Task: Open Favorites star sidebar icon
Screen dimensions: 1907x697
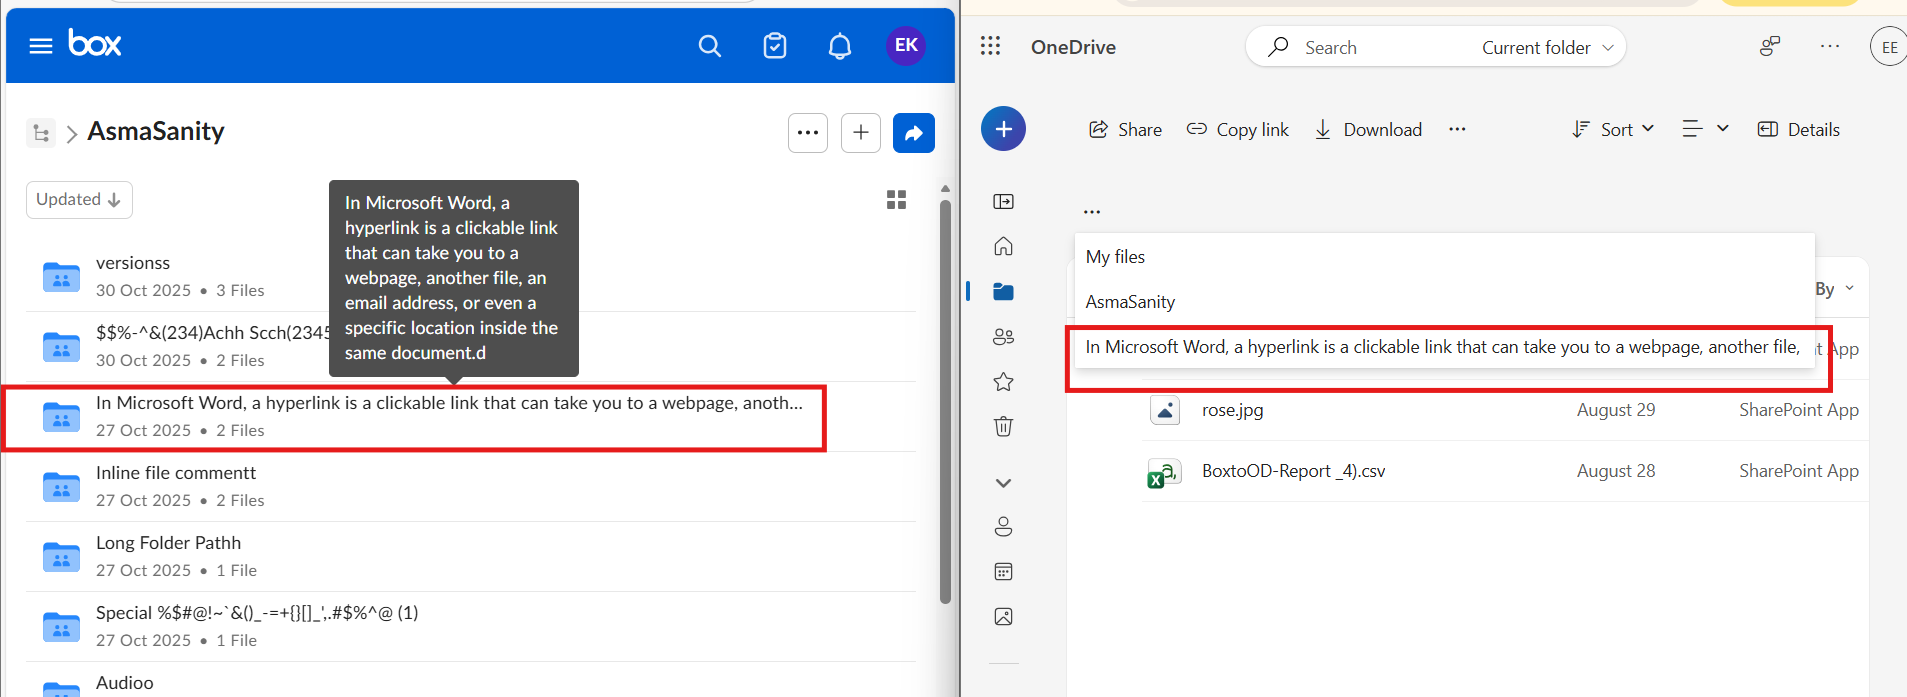Action: 1003,381
